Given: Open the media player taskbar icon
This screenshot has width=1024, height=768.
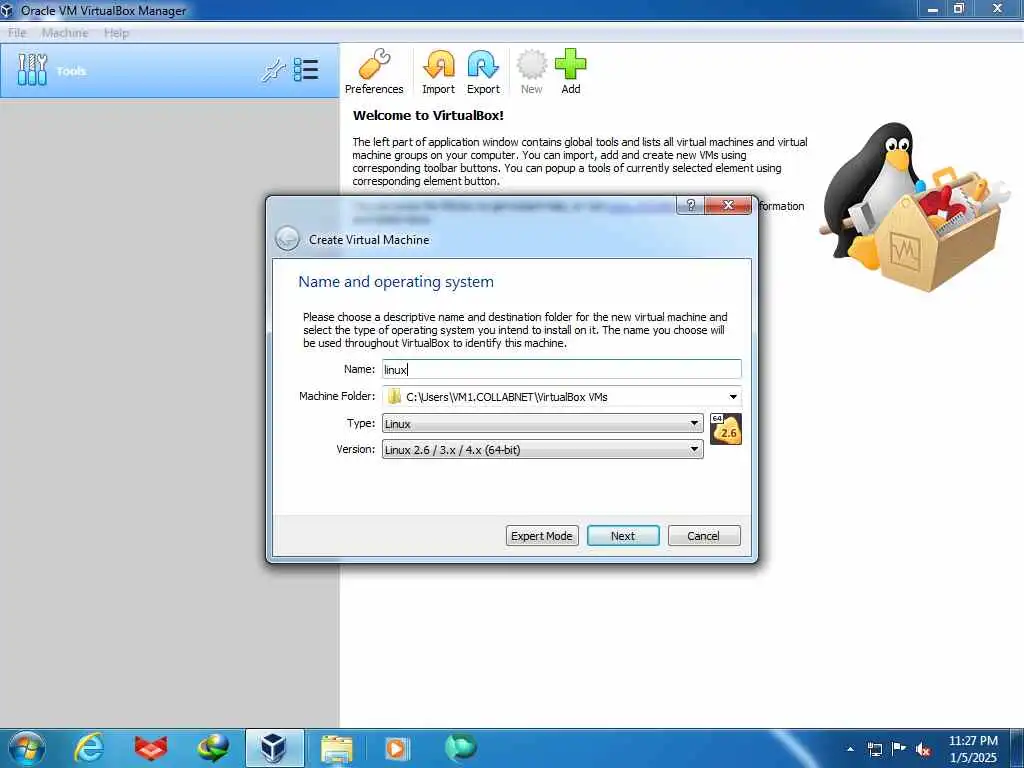Looking at the screenshot, I should click(x=397, y=748).
